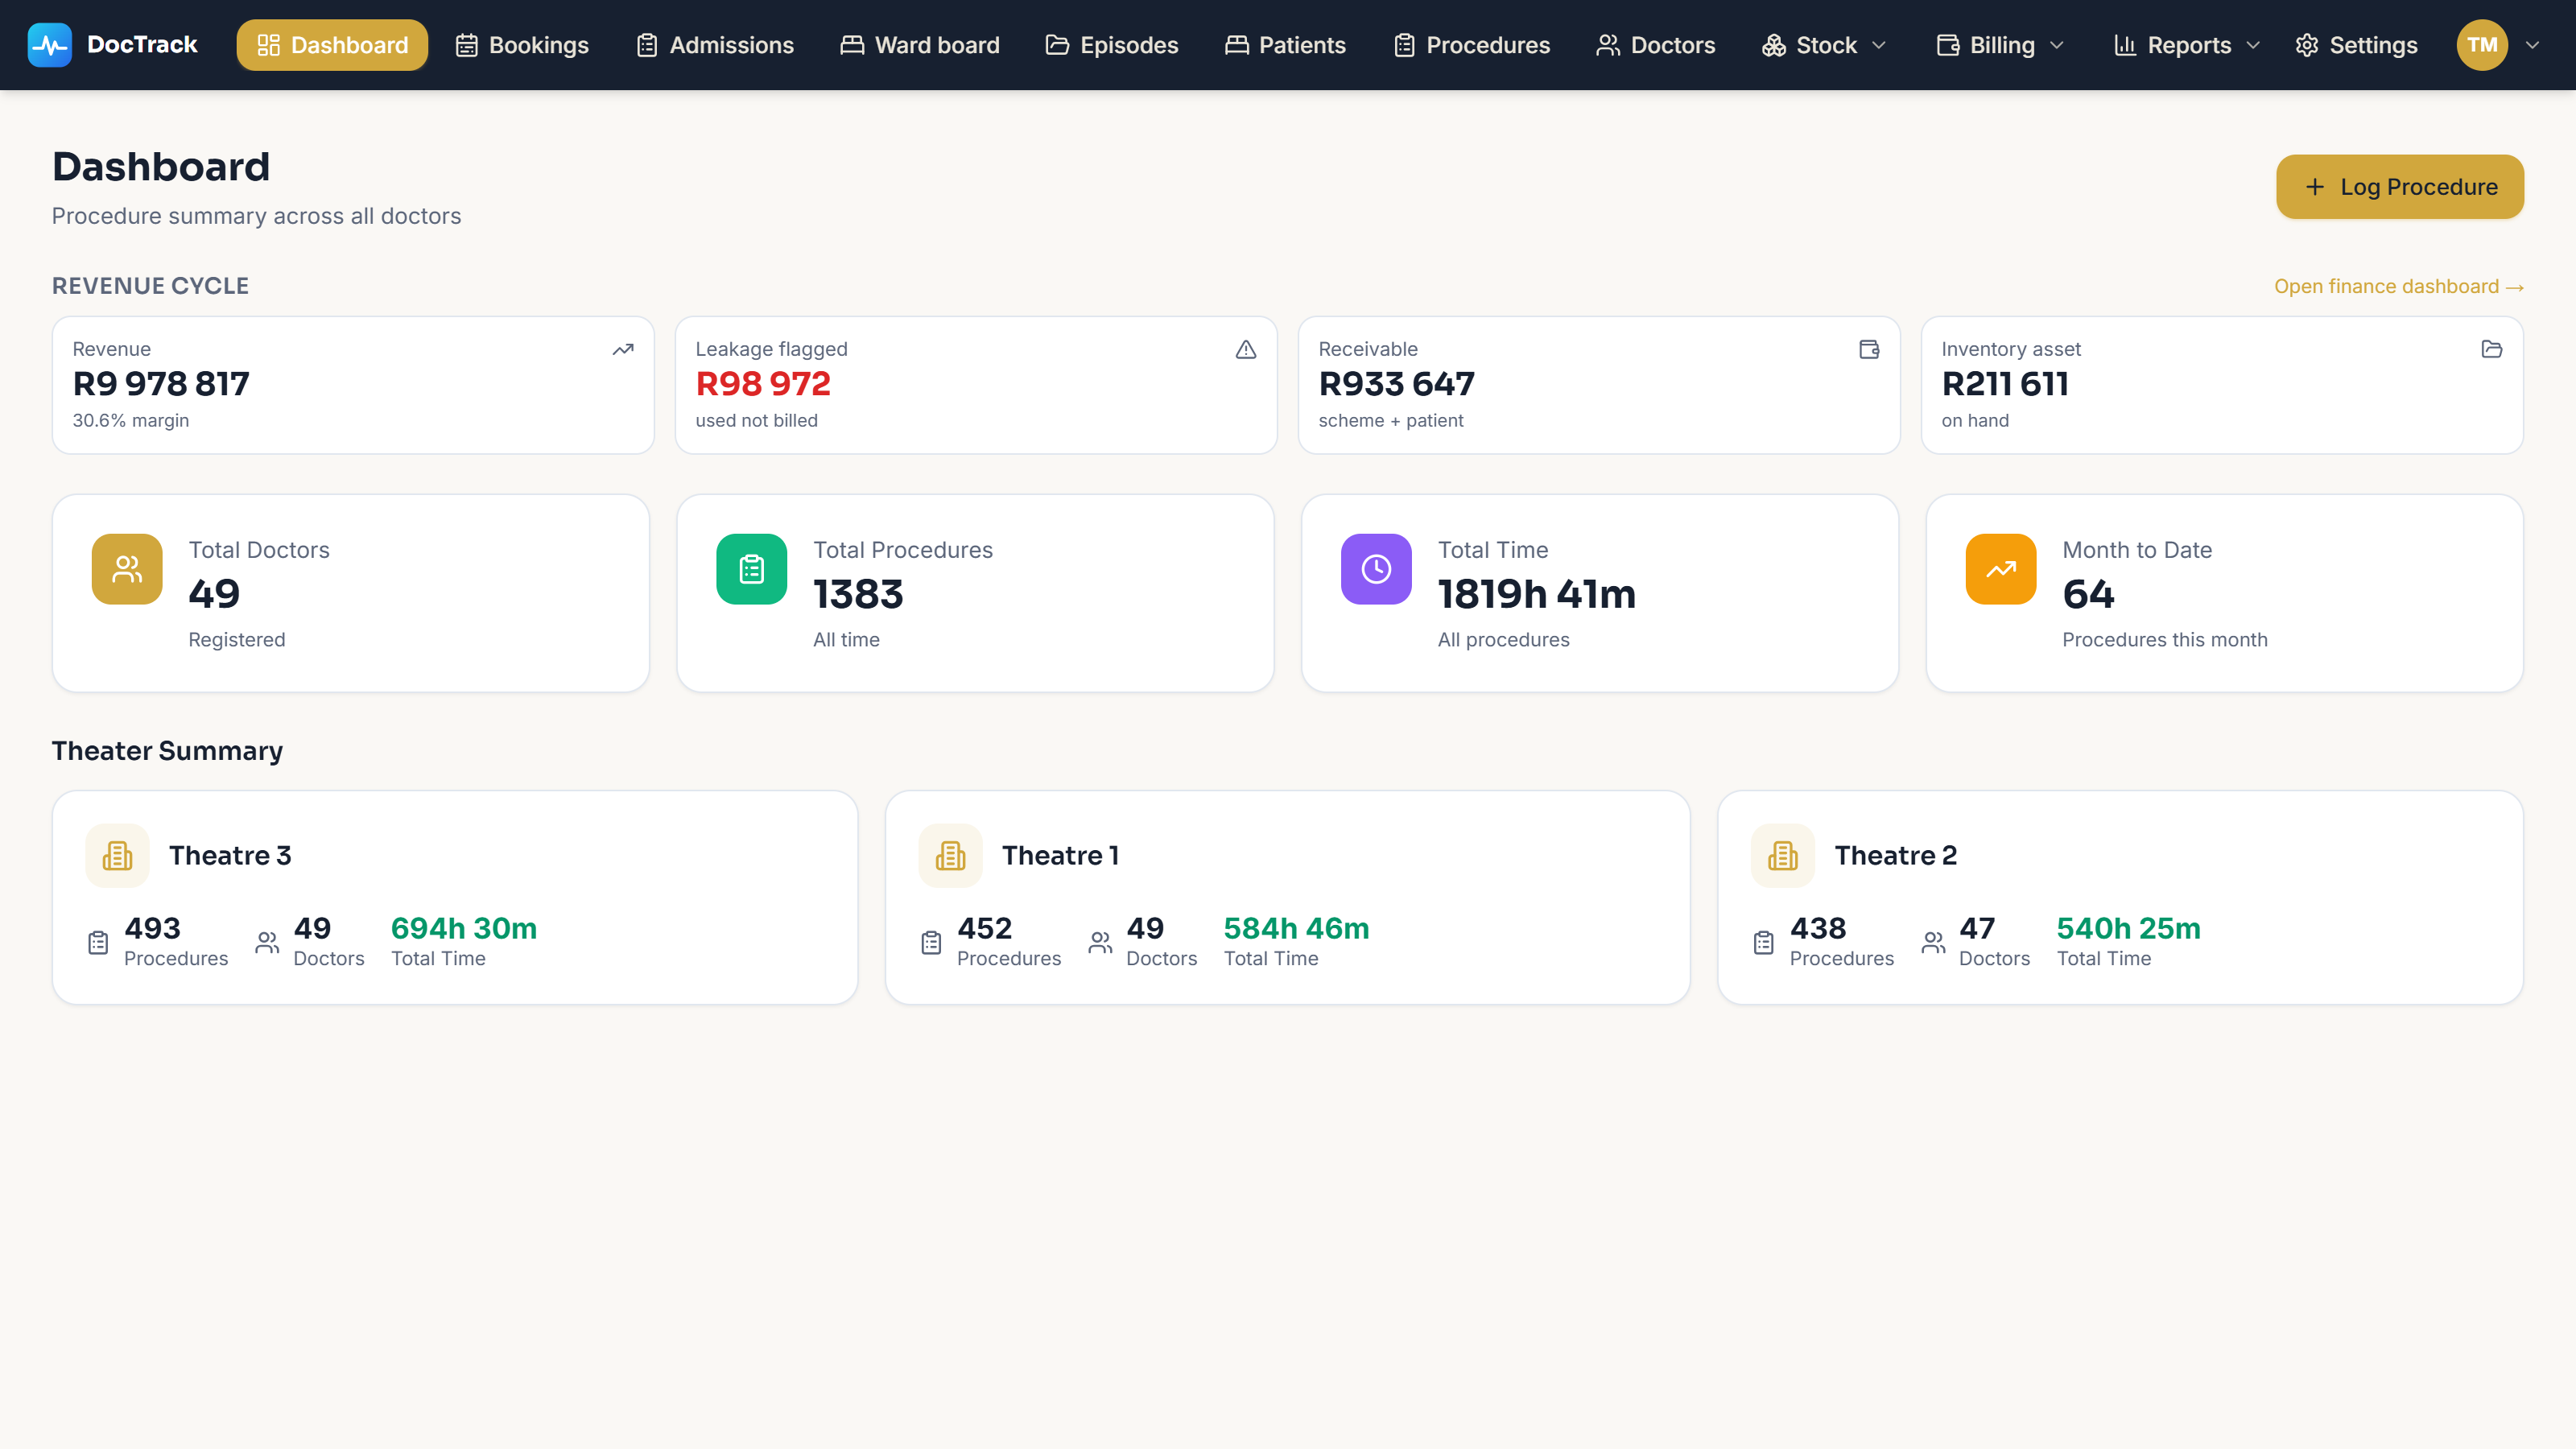Open finance dashboard link

click(2399, 287)
